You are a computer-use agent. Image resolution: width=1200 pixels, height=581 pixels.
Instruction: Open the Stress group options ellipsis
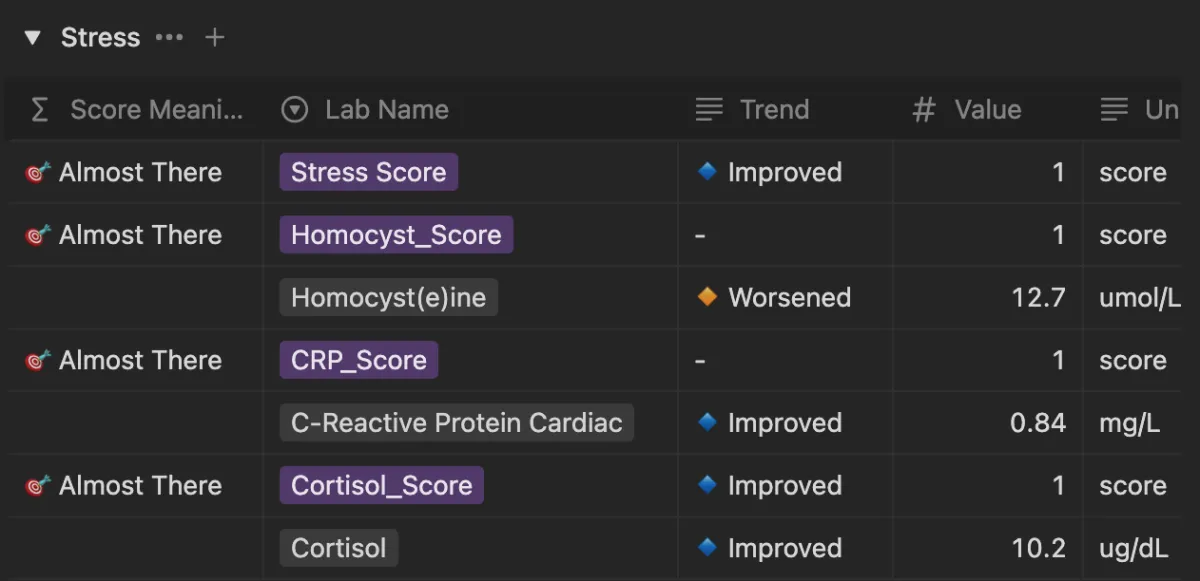pos(169,38)
